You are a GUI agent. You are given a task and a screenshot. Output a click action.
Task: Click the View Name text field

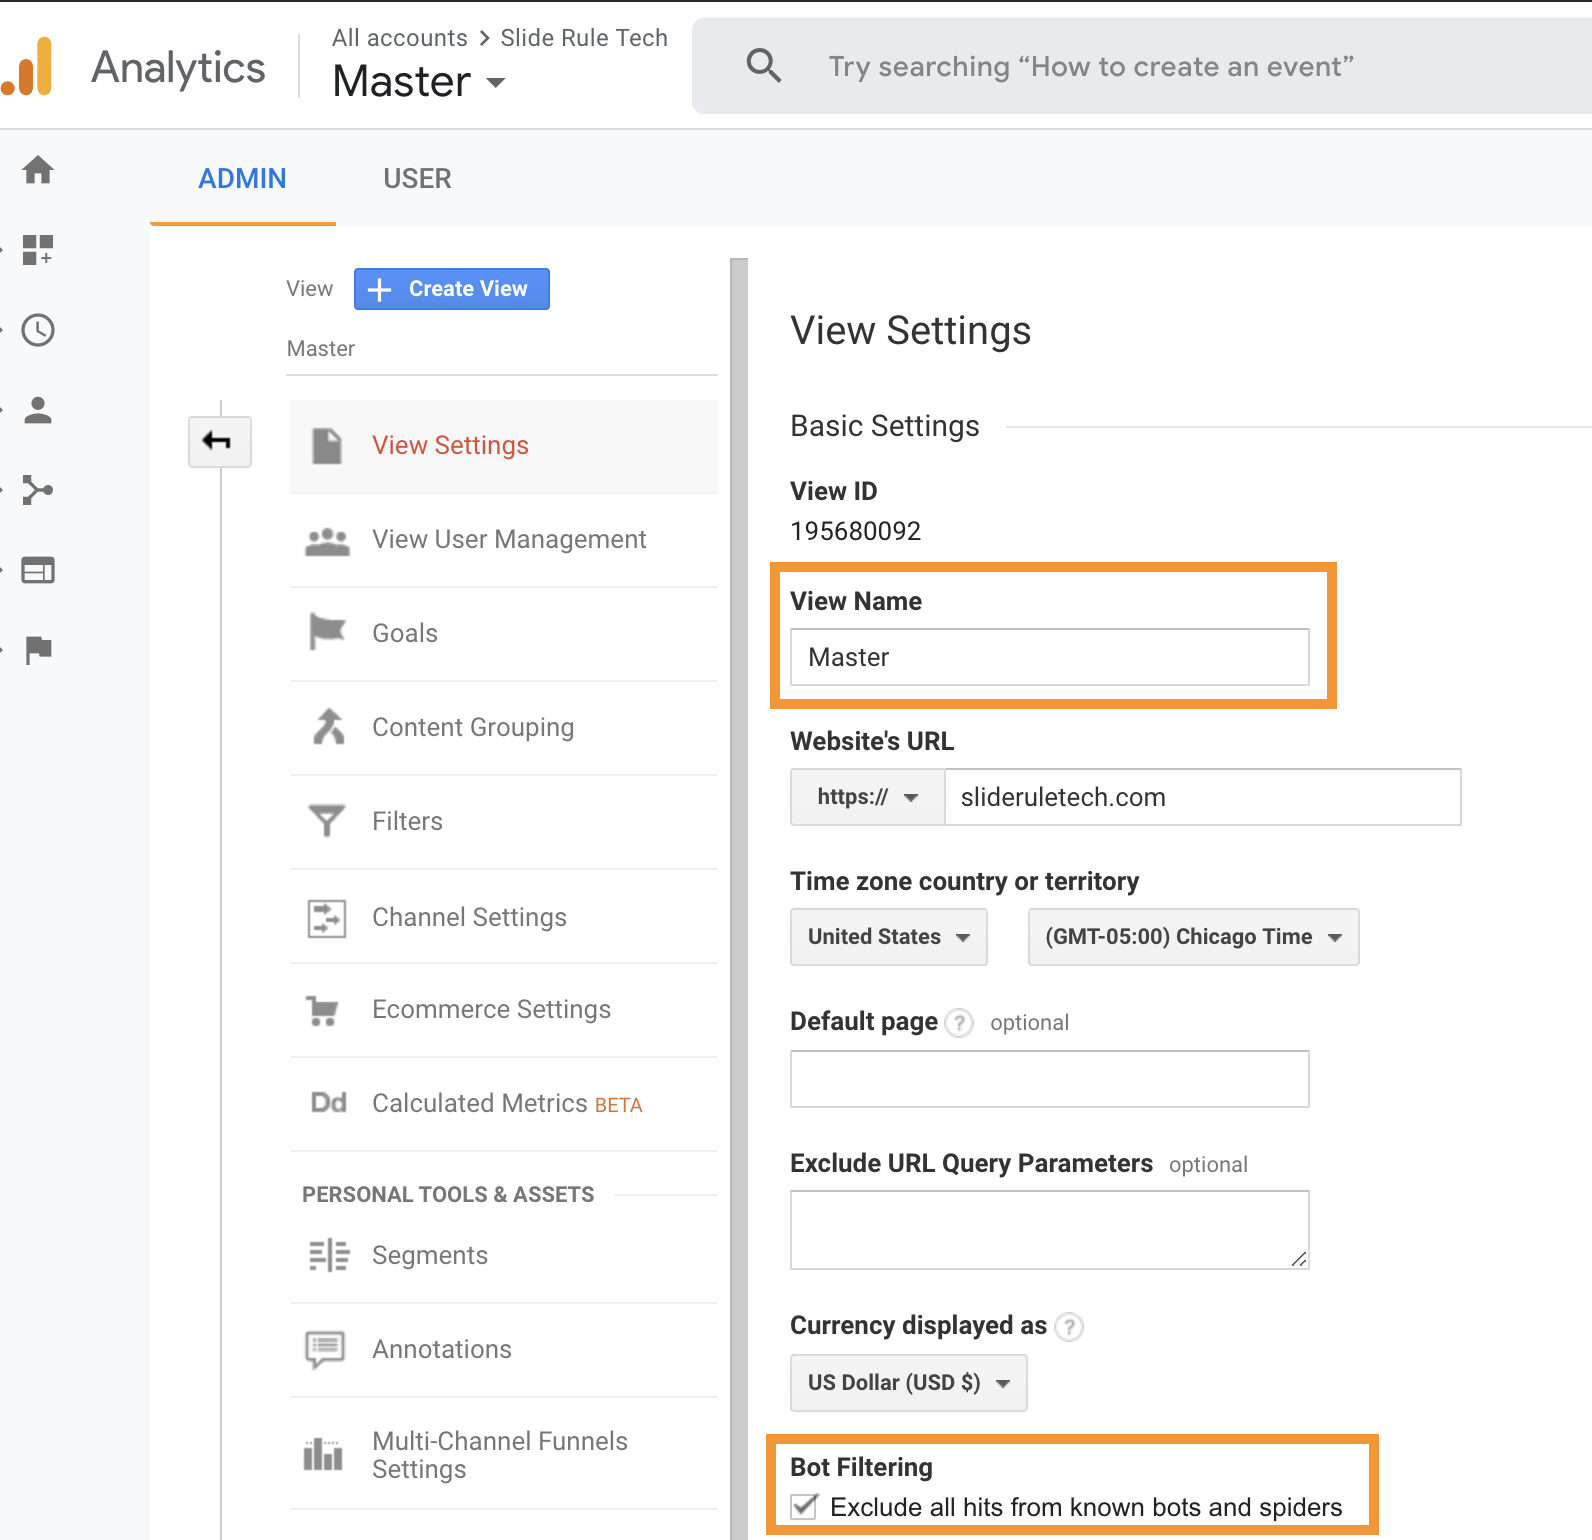1049,657
